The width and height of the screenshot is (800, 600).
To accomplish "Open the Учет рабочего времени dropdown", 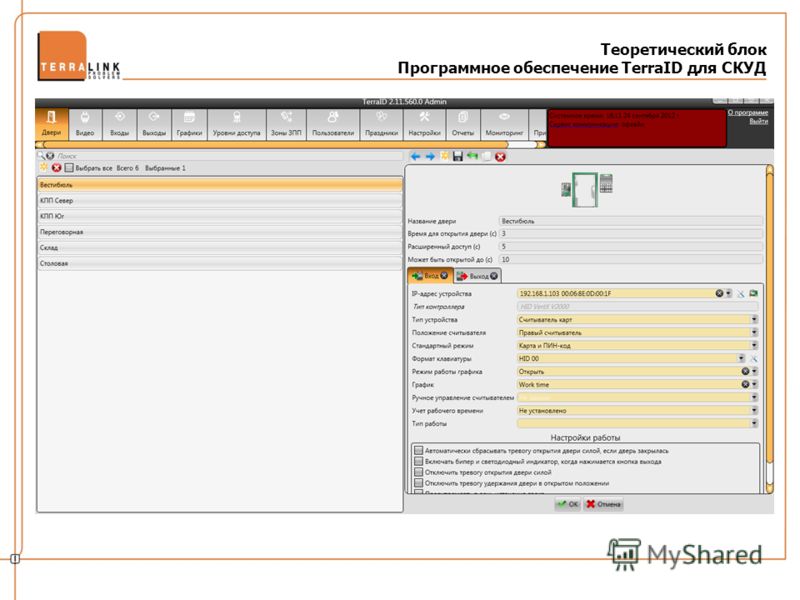I will [x=754, y=410].
